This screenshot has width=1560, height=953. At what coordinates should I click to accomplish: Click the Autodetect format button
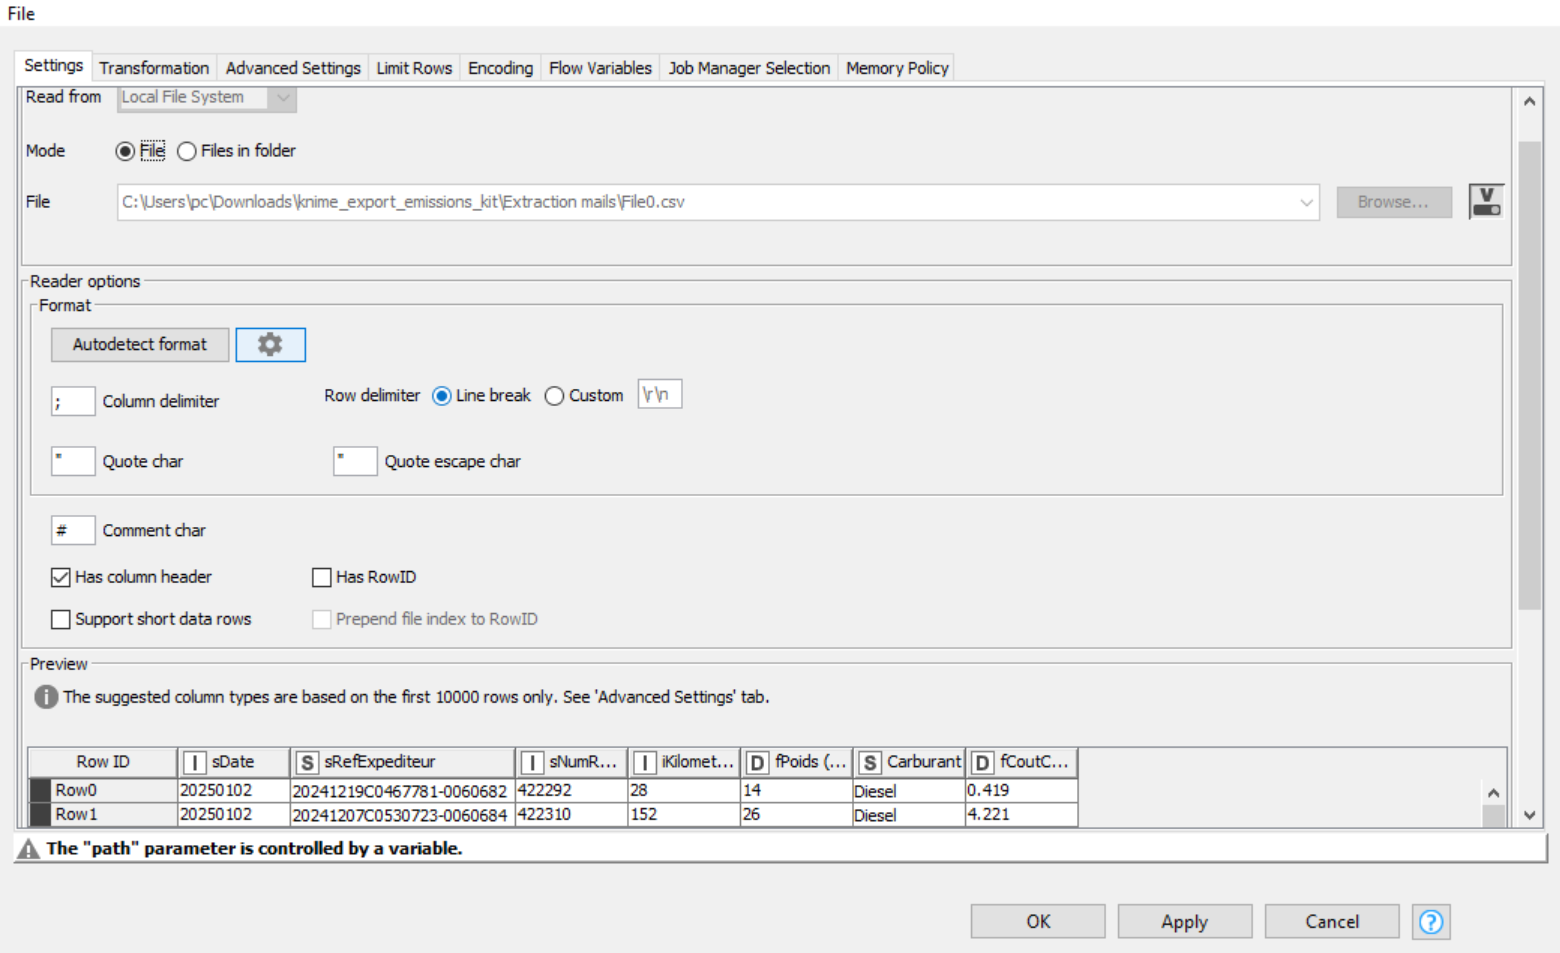tap(139, 344)
